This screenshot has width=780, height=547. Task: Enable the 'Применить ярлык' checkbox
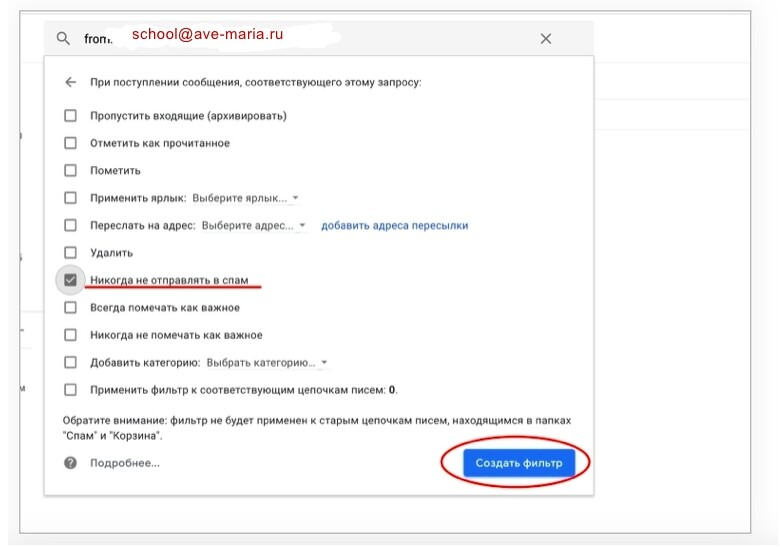(71, 198)
